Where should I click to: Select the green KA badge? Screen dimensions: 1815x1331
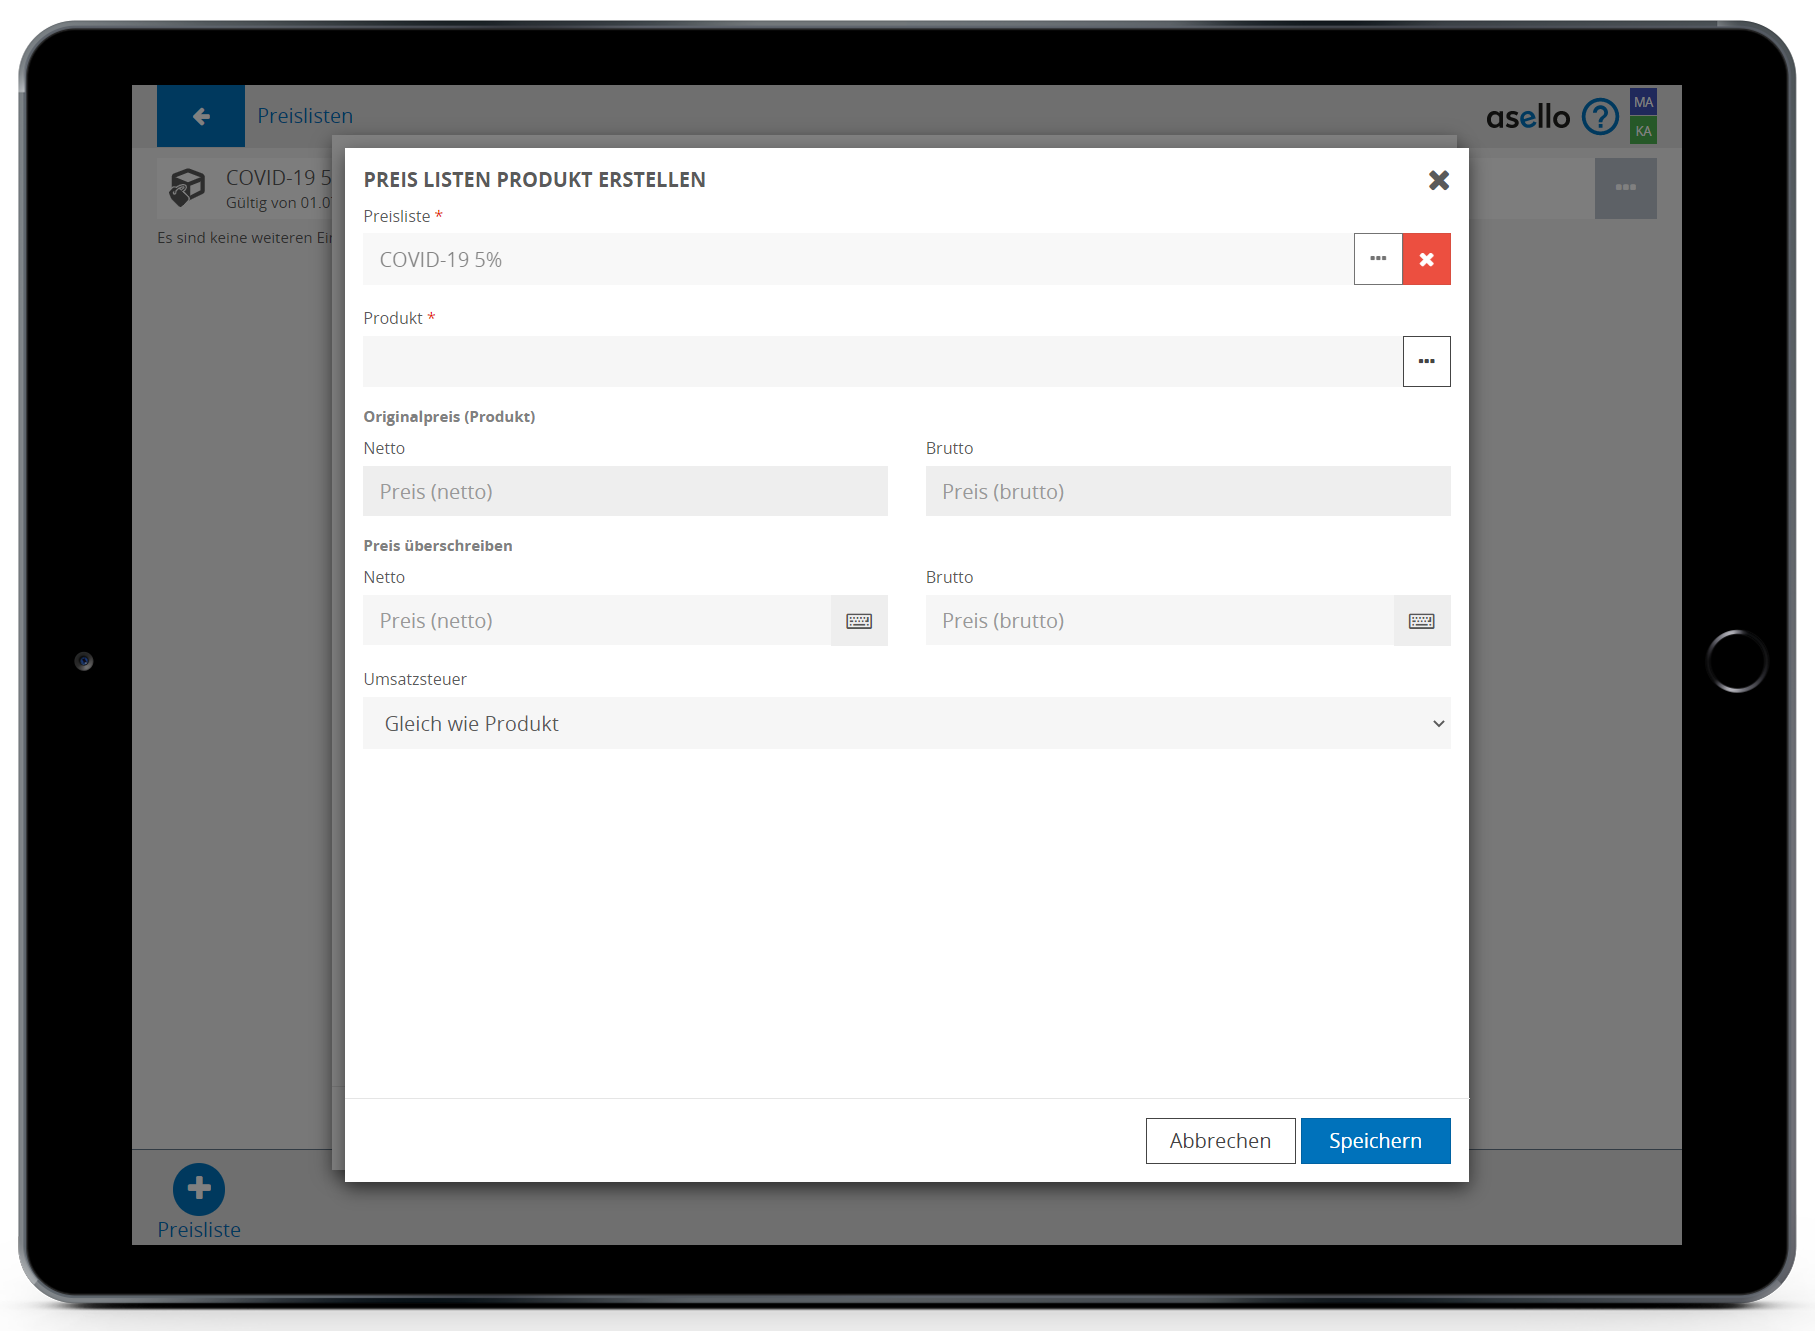(1643, 131)
